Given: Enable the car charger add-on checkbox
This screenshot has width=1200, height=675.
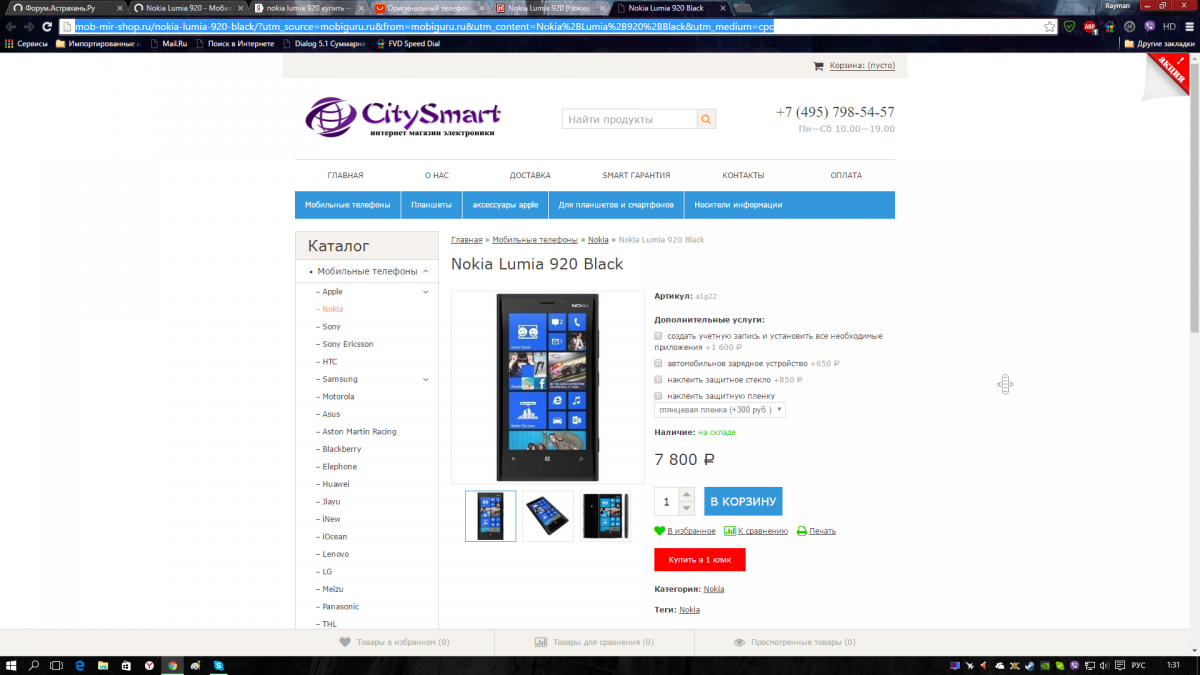Looking at the screenshot, I should 658,363.
